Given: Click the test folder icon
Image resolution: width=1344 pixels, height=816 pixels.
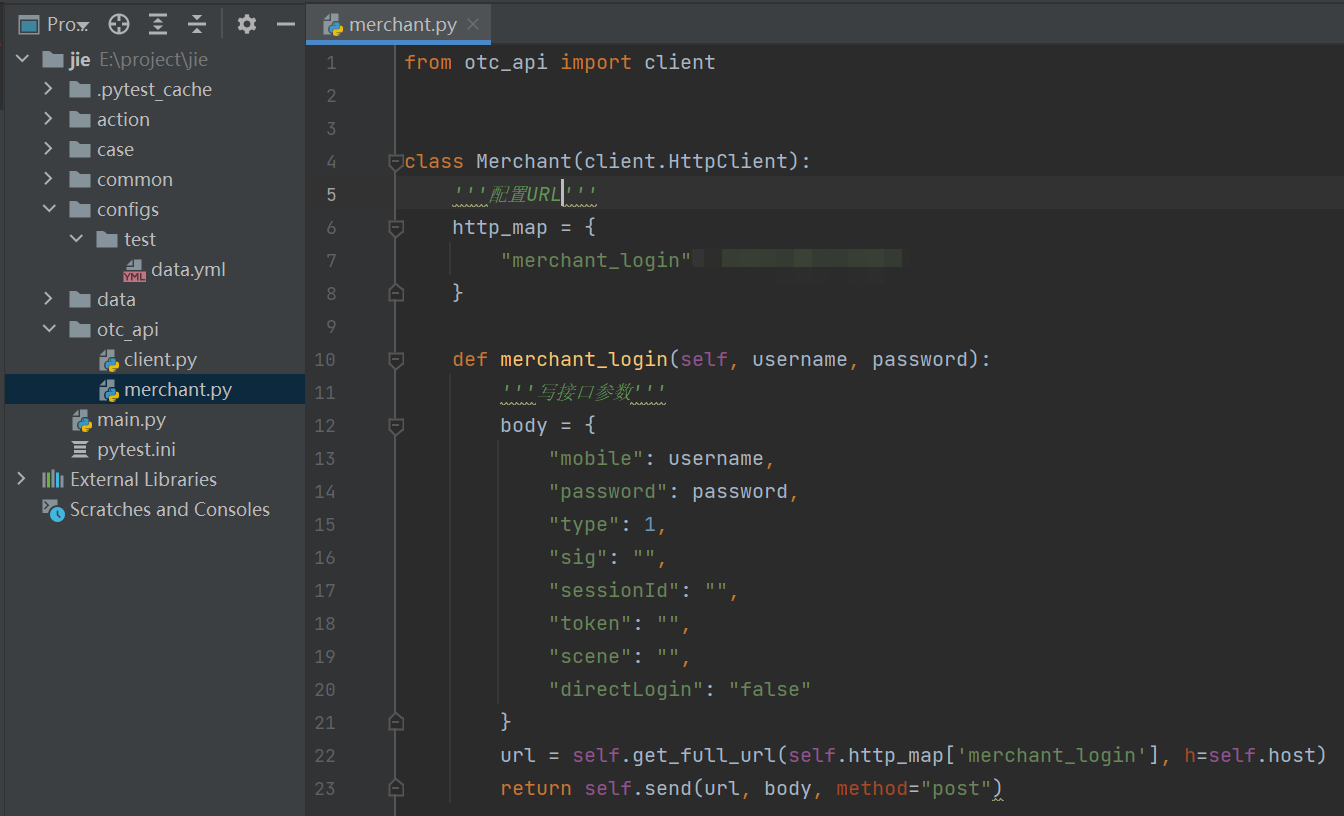Looking at the screenshot, I should click(x=107, y=240).
